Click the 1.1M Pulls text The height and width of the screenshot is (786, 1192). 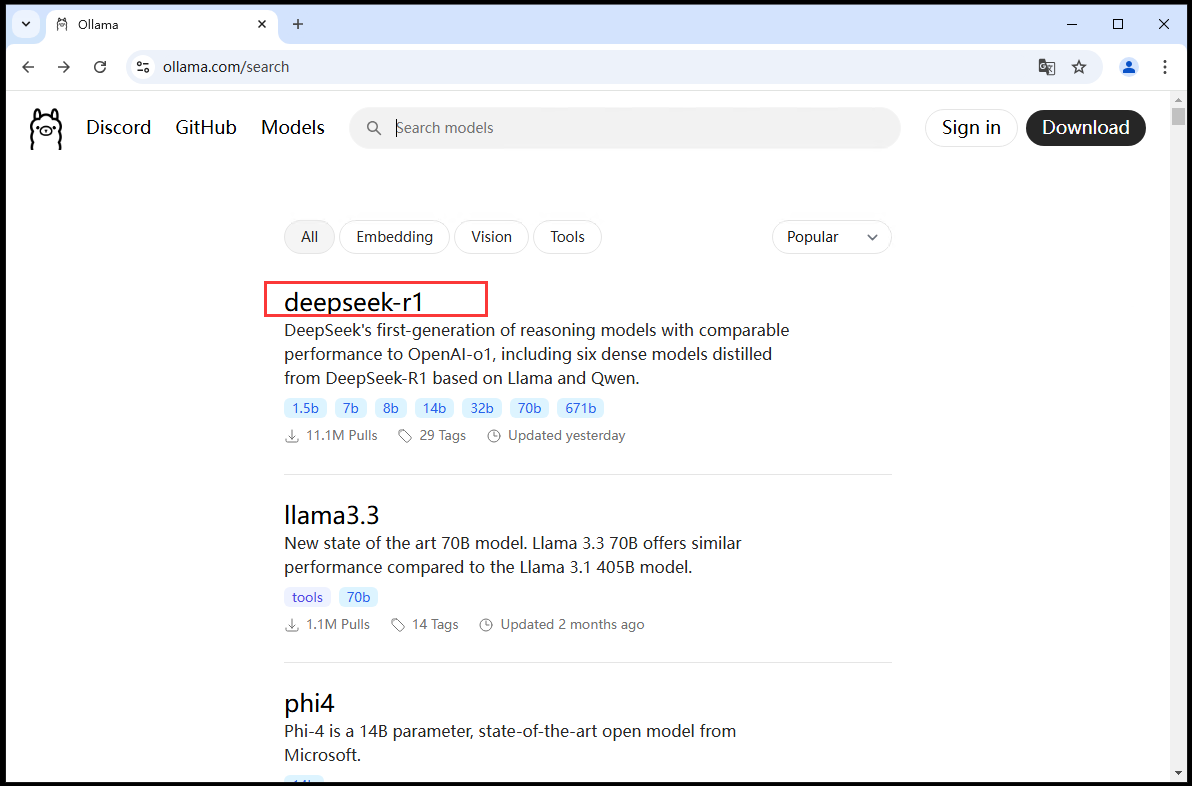point(338,625)
